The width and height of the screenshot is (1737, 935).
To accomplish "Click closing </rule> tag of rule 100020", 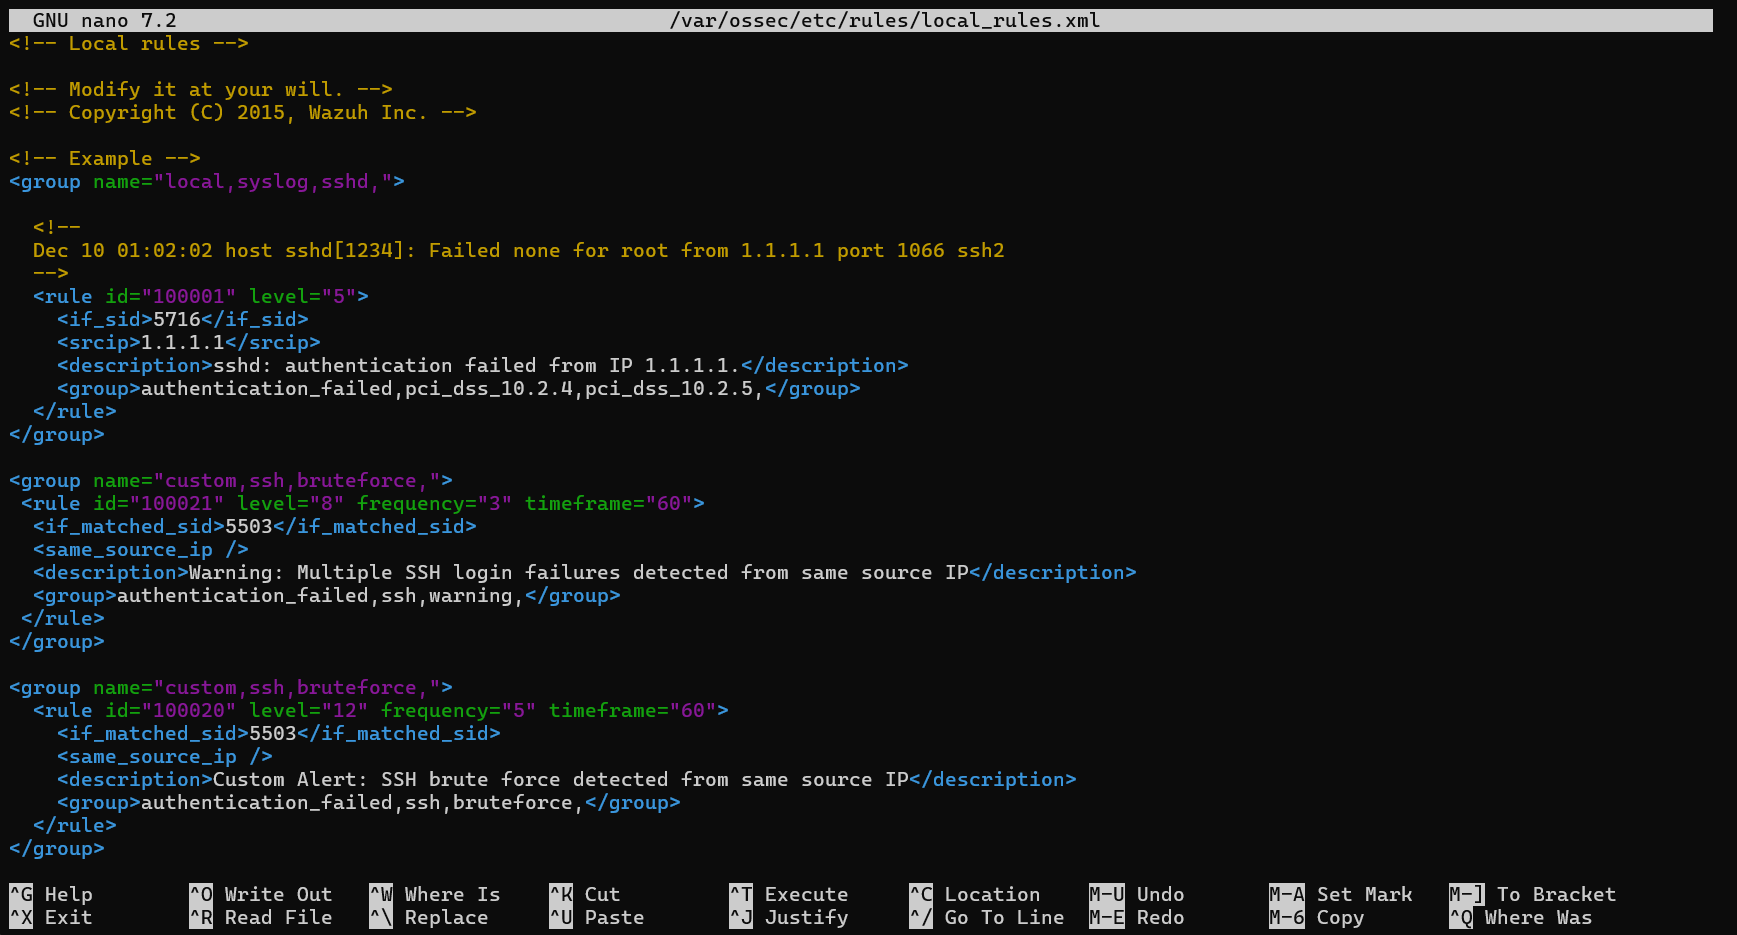I will (x=75, y=825).
